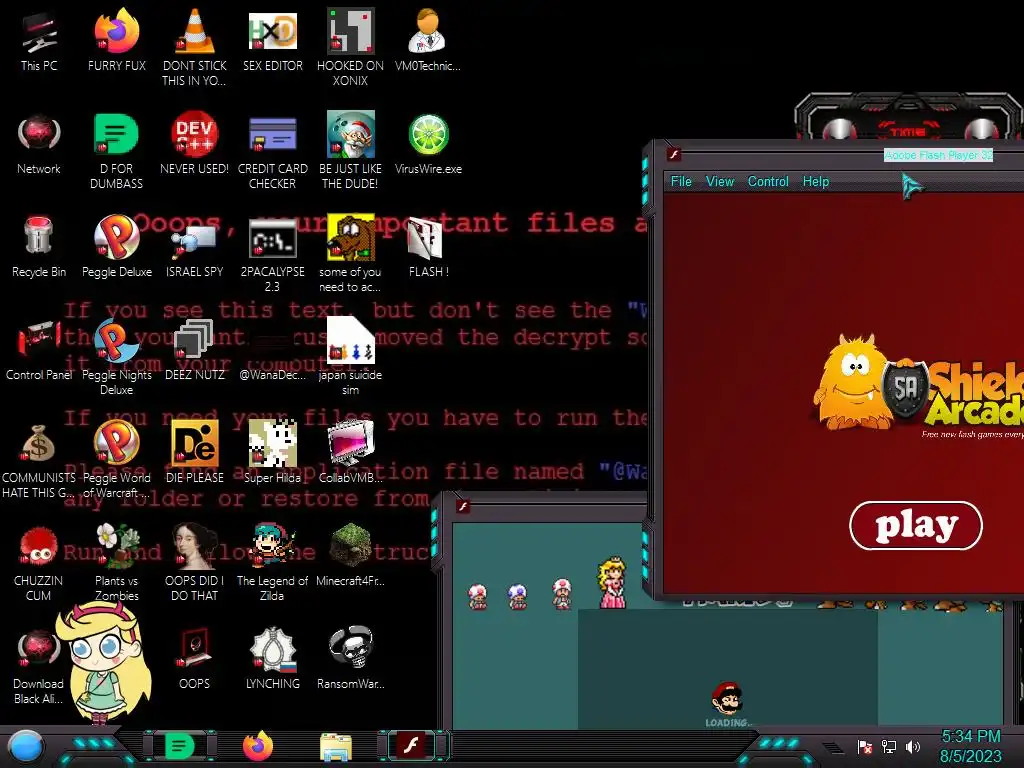1024x768 pixels.
Task: Click the play button in Shiek Arcade
Action: tap(916, 526)
